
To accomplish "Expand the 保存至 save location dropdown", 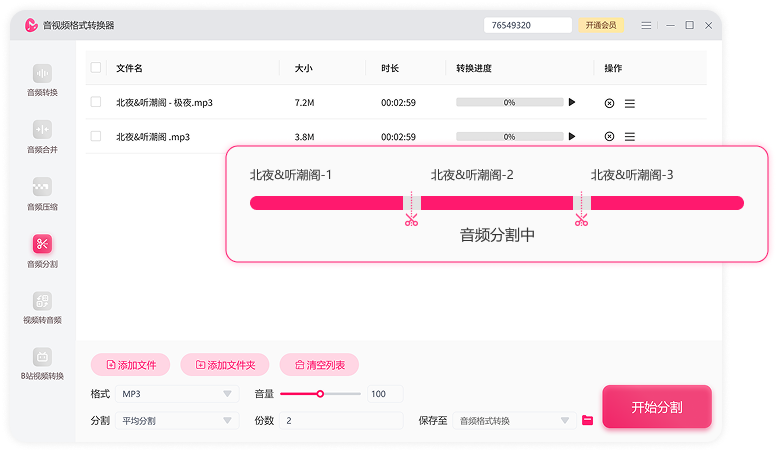I will [515, 421].
